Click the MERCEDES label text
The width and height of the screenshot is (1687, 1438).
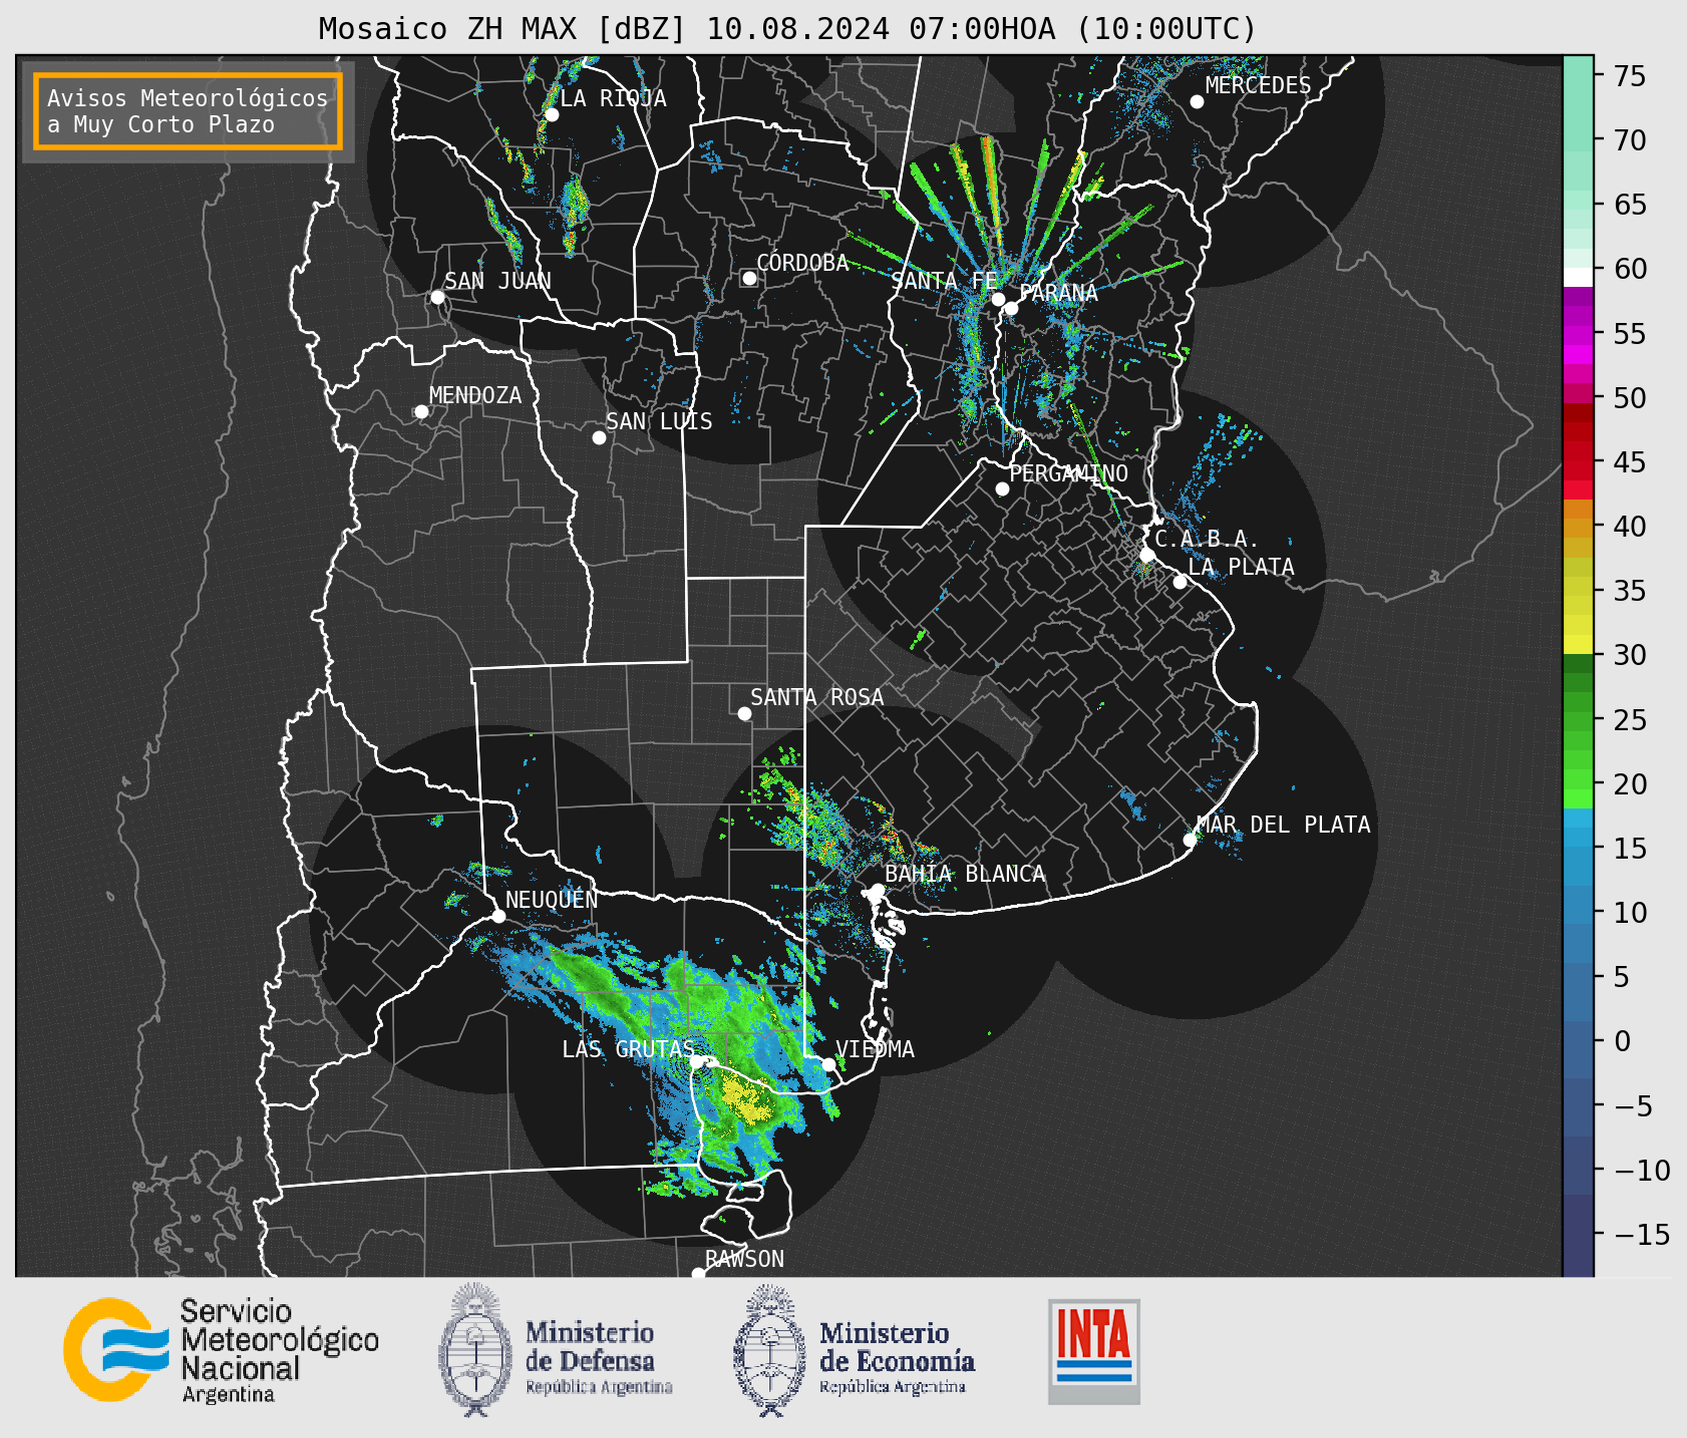click(x=1258, y=85)
